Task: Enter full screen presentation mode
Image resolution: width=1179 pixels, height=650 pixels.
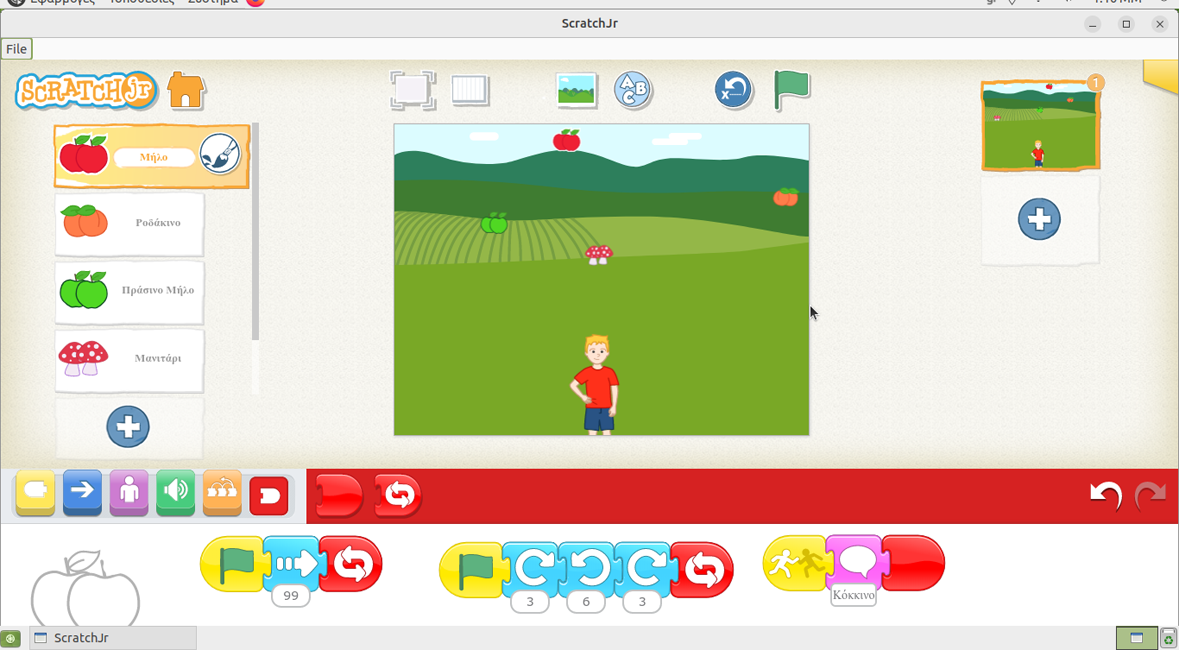Action: (412, 90)
